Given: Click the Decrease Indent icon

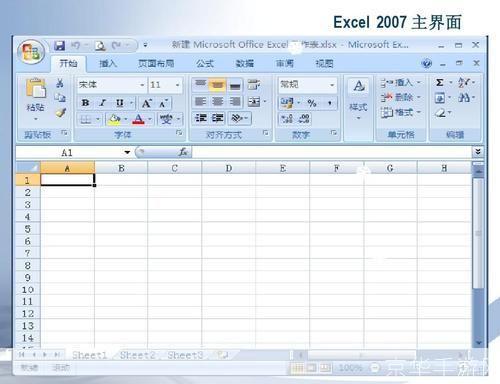Looking at the screenshot, I should coord(201,118).
